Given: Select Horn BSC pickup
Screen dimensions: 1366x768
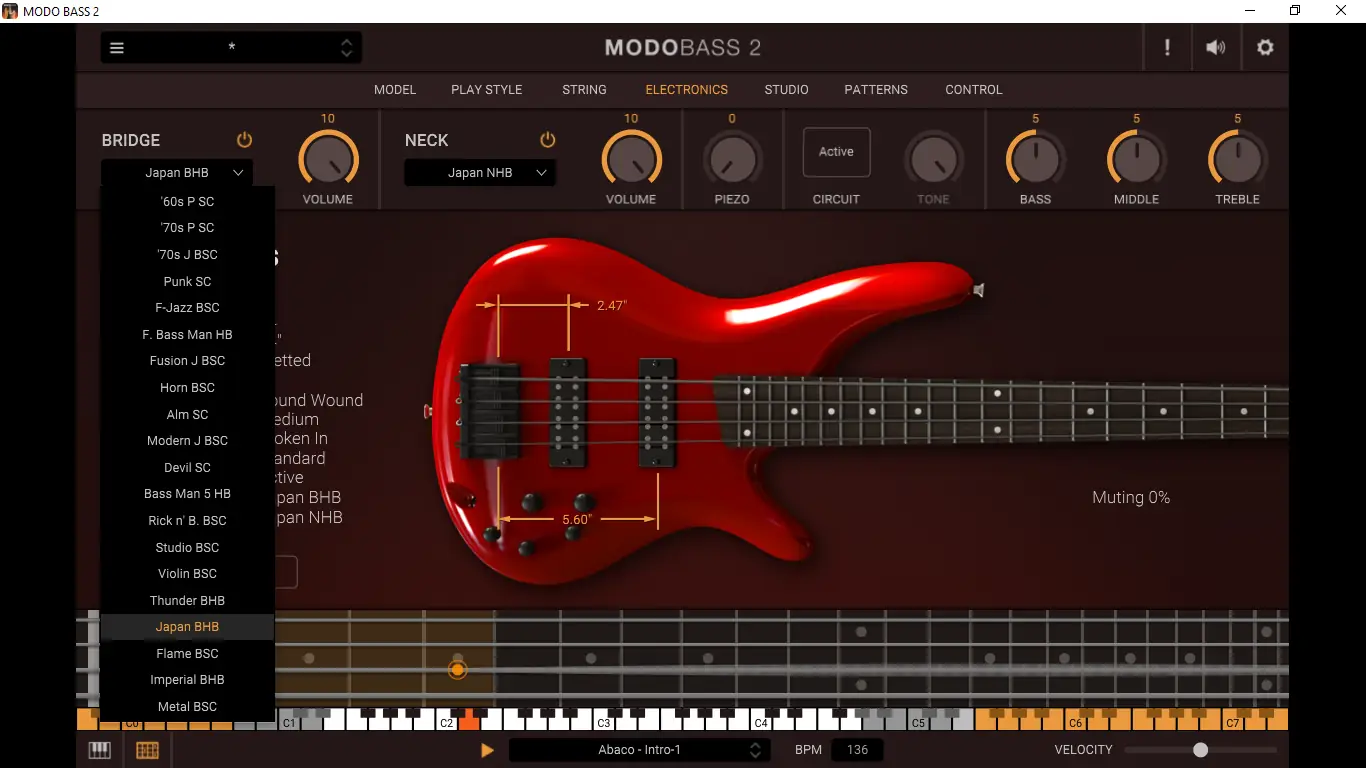Looking at the screenshot, I should tap(187, 387).
